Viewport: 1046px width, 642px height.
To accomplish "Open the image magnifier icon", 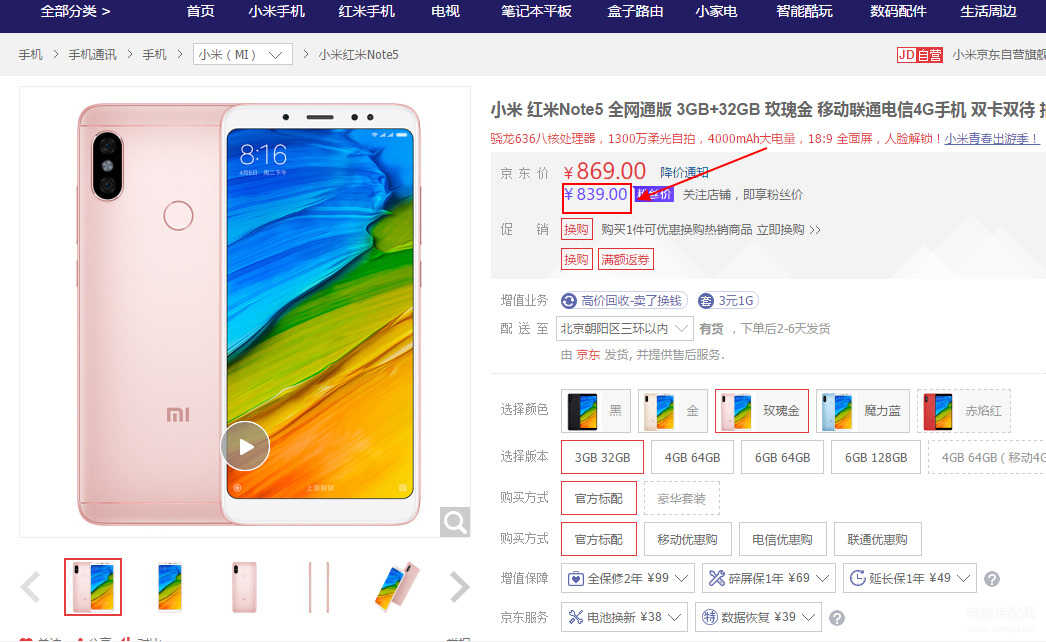I will tap(455, 522).
